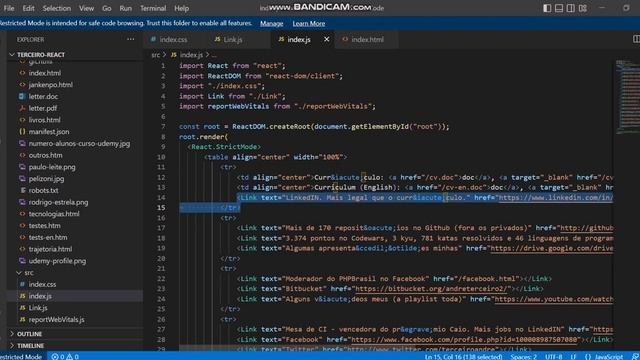This screenshot has height=360, width=640.
Task: Open the Help menu
Action: 181,8
